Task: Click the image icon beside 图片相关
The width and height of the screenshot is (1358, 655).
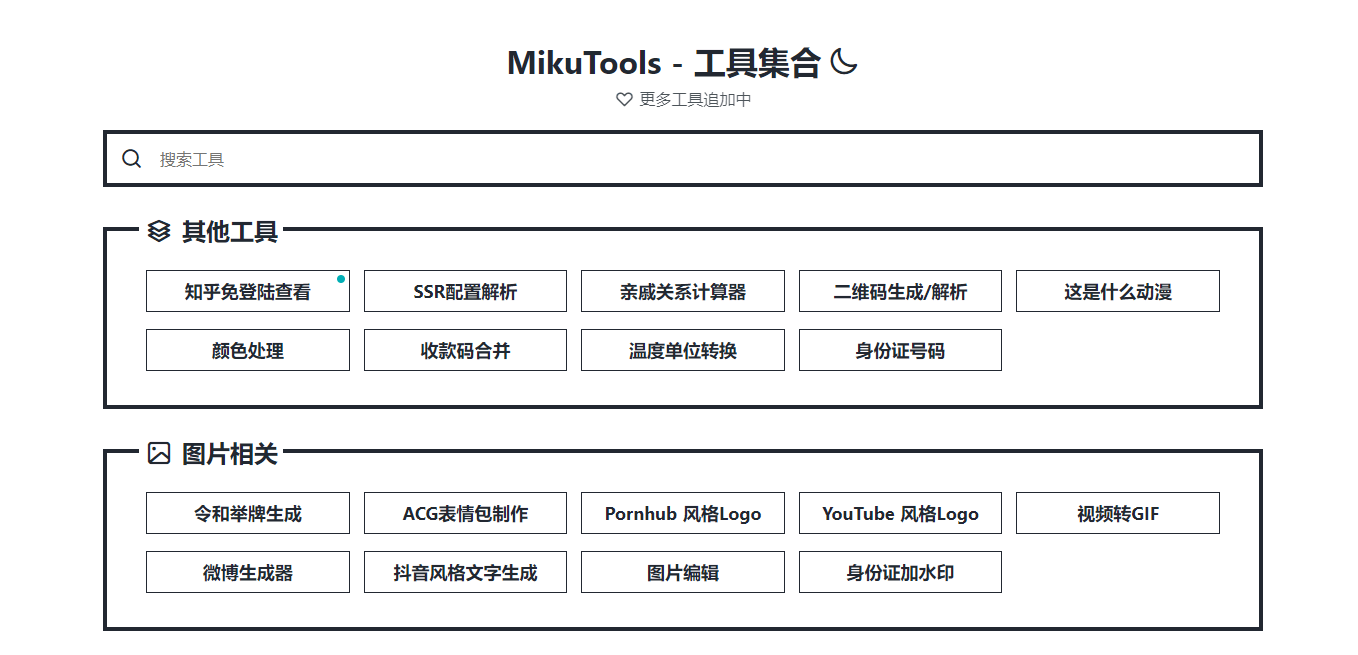Action: 159,454
